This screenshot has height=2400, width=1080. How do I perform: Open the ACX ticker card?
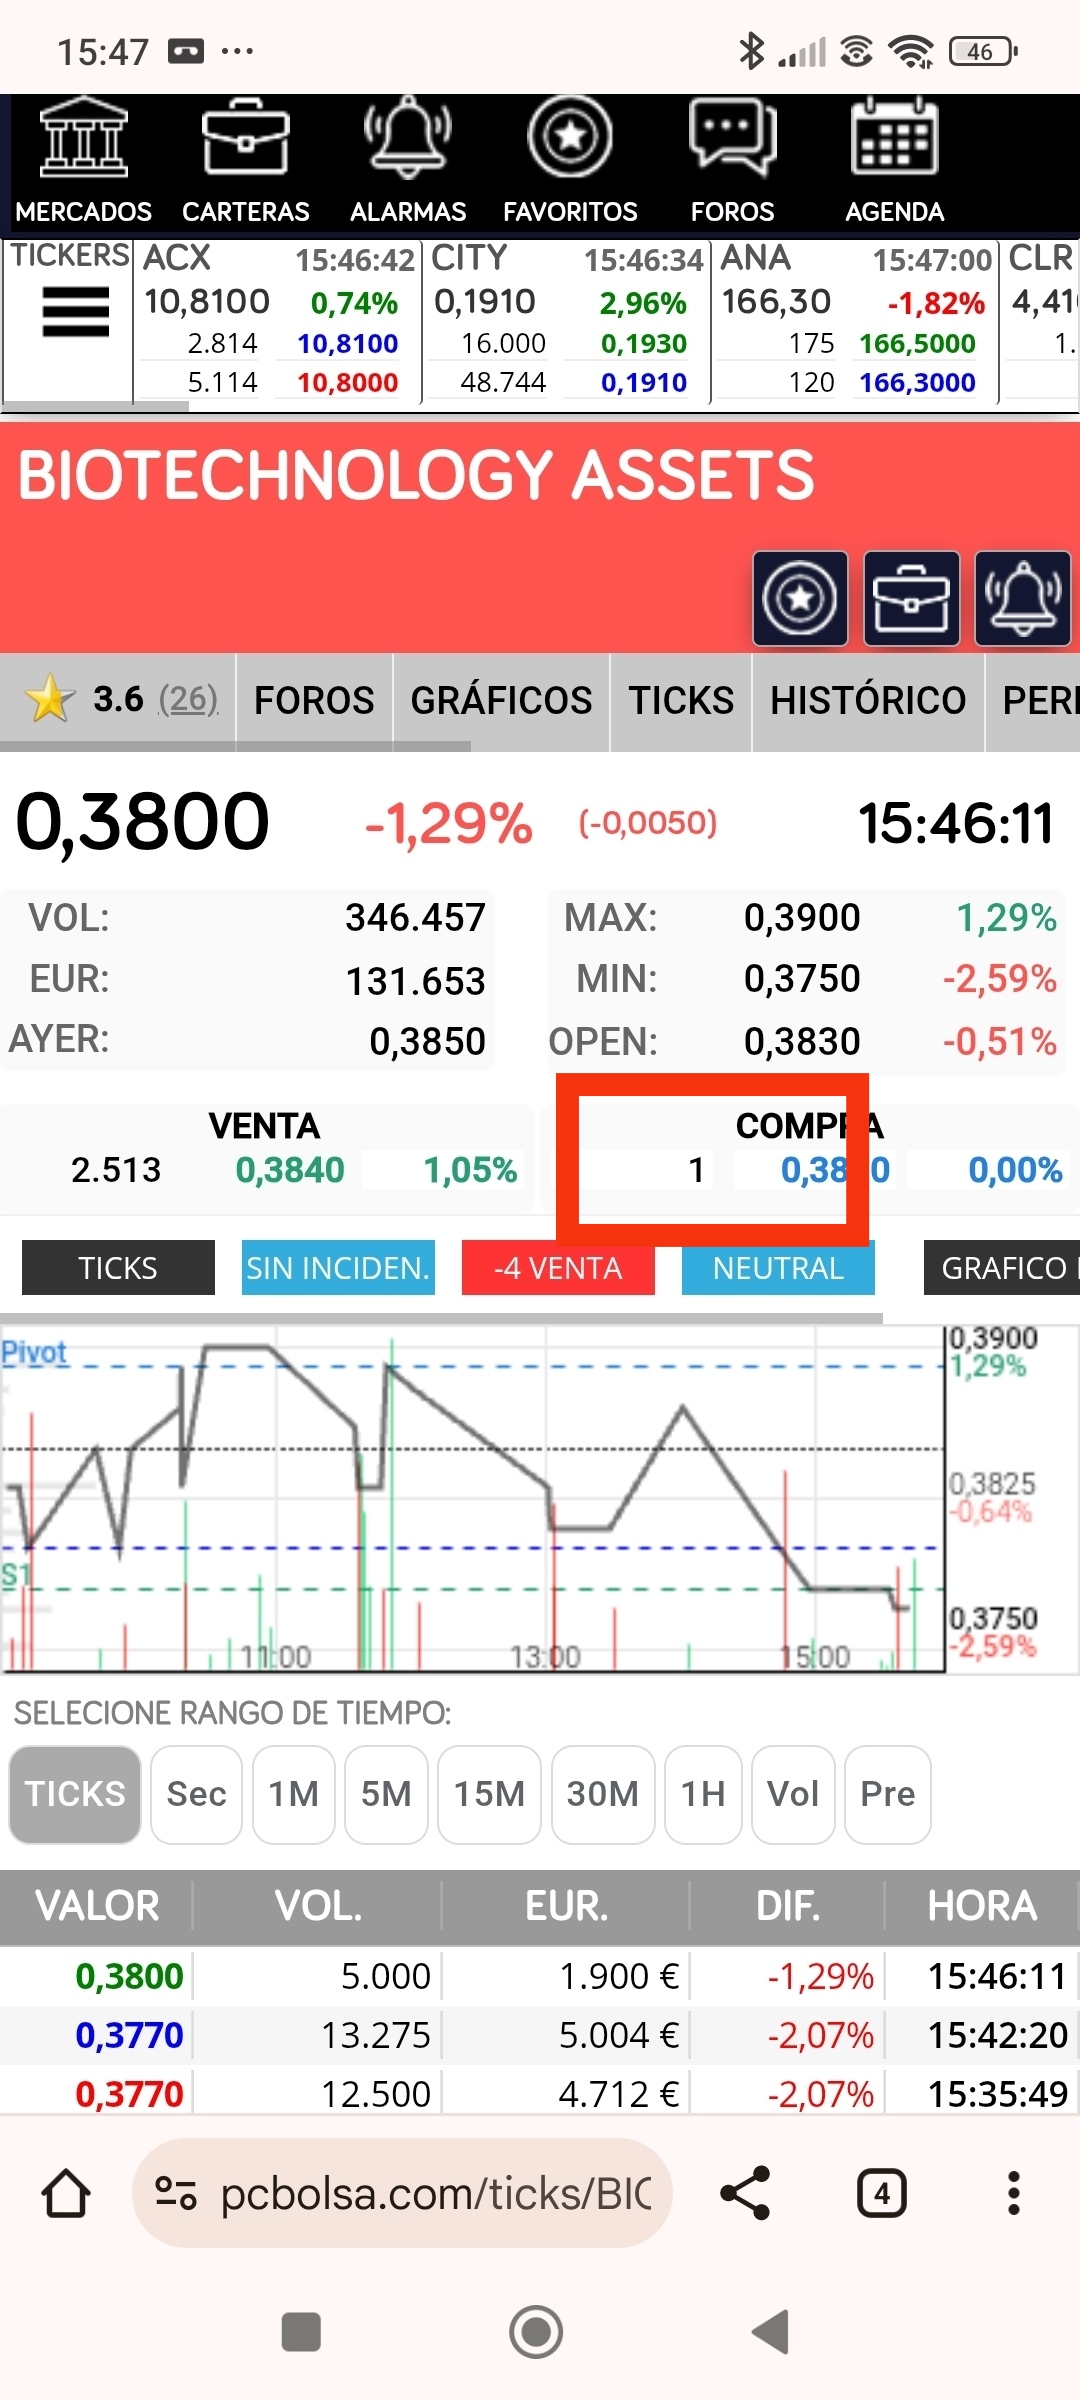tap(277, 321)
